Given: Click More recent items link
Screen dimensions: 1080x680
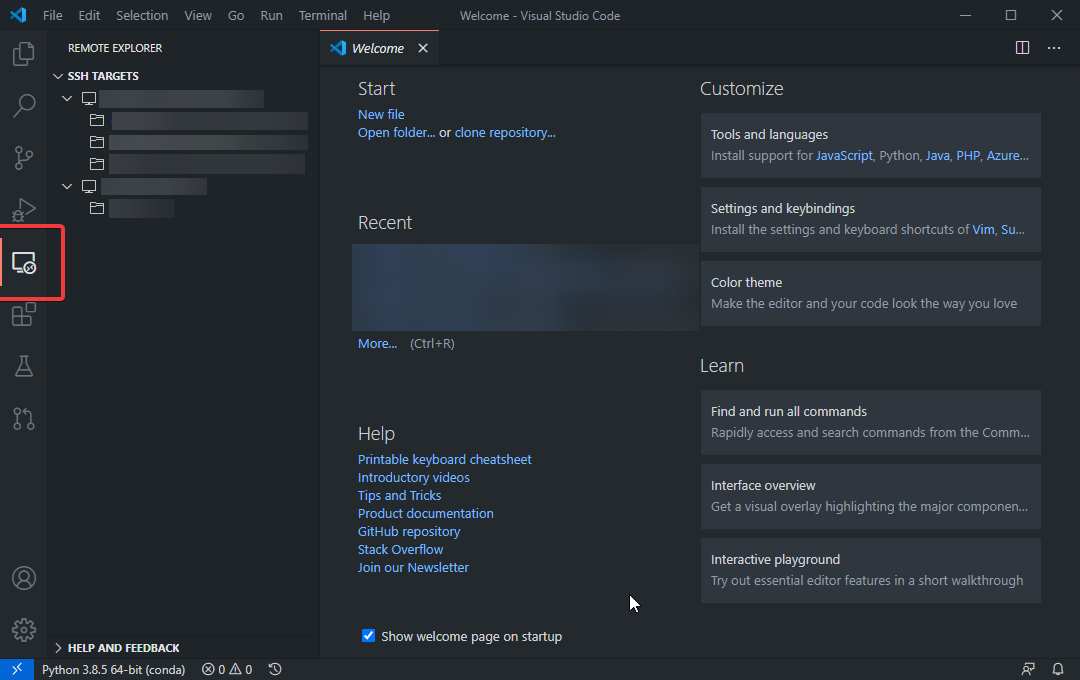Looking at the screenshot, I should pyautogui.click(x=377, y=343).
